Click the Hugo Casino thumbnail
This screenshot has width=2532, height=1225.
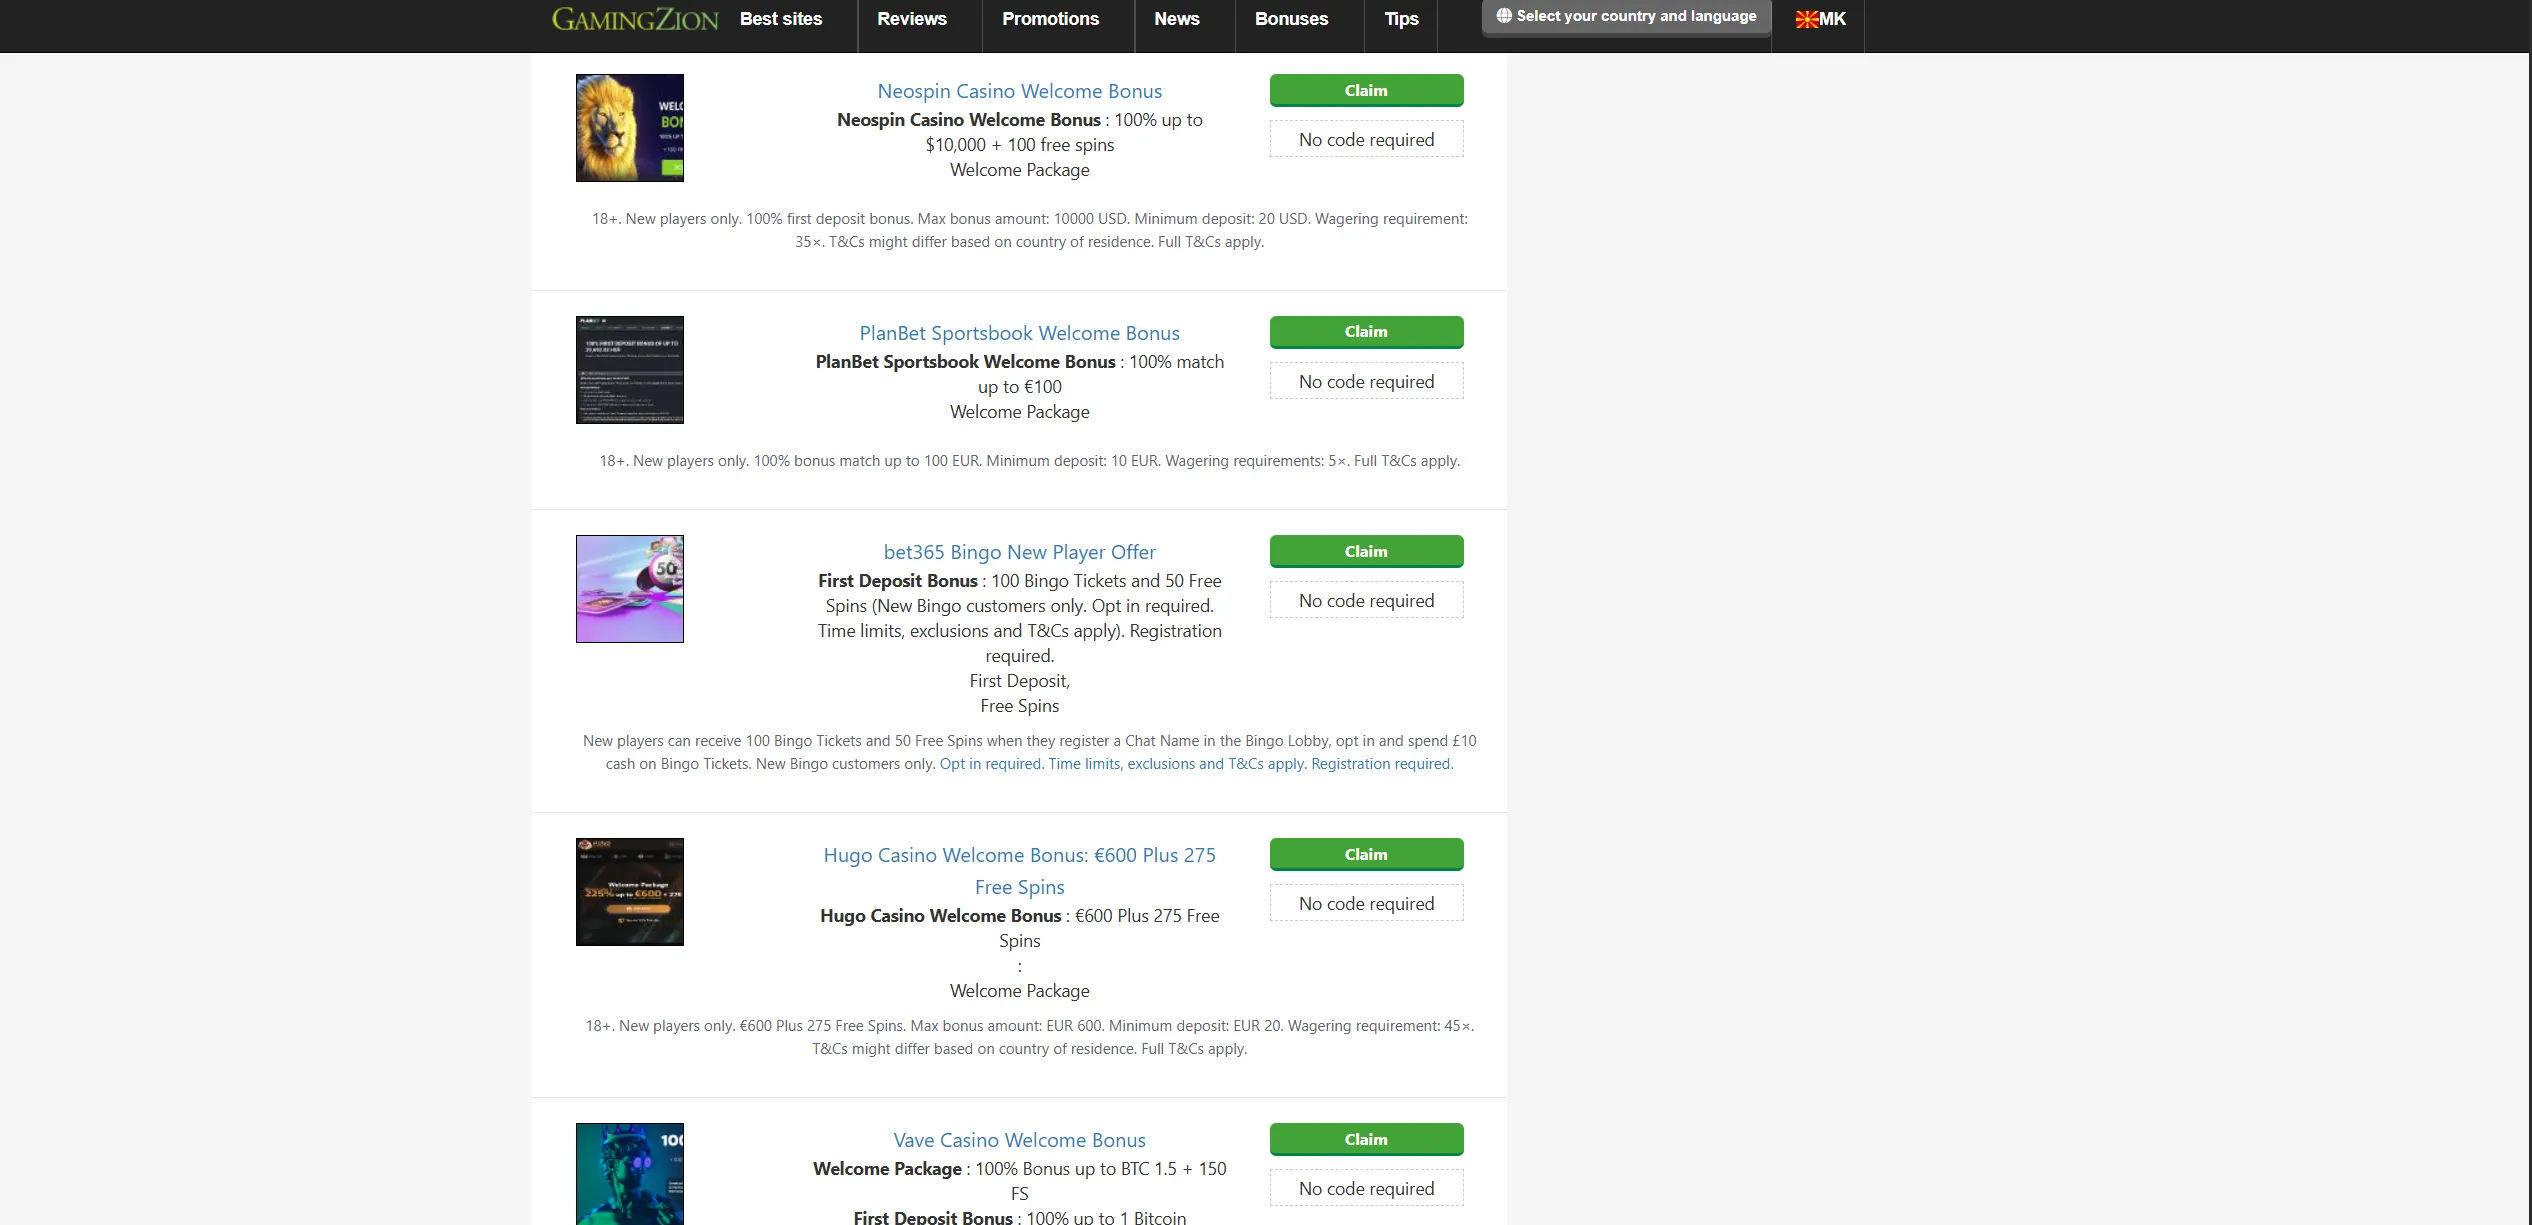point(630,892)
